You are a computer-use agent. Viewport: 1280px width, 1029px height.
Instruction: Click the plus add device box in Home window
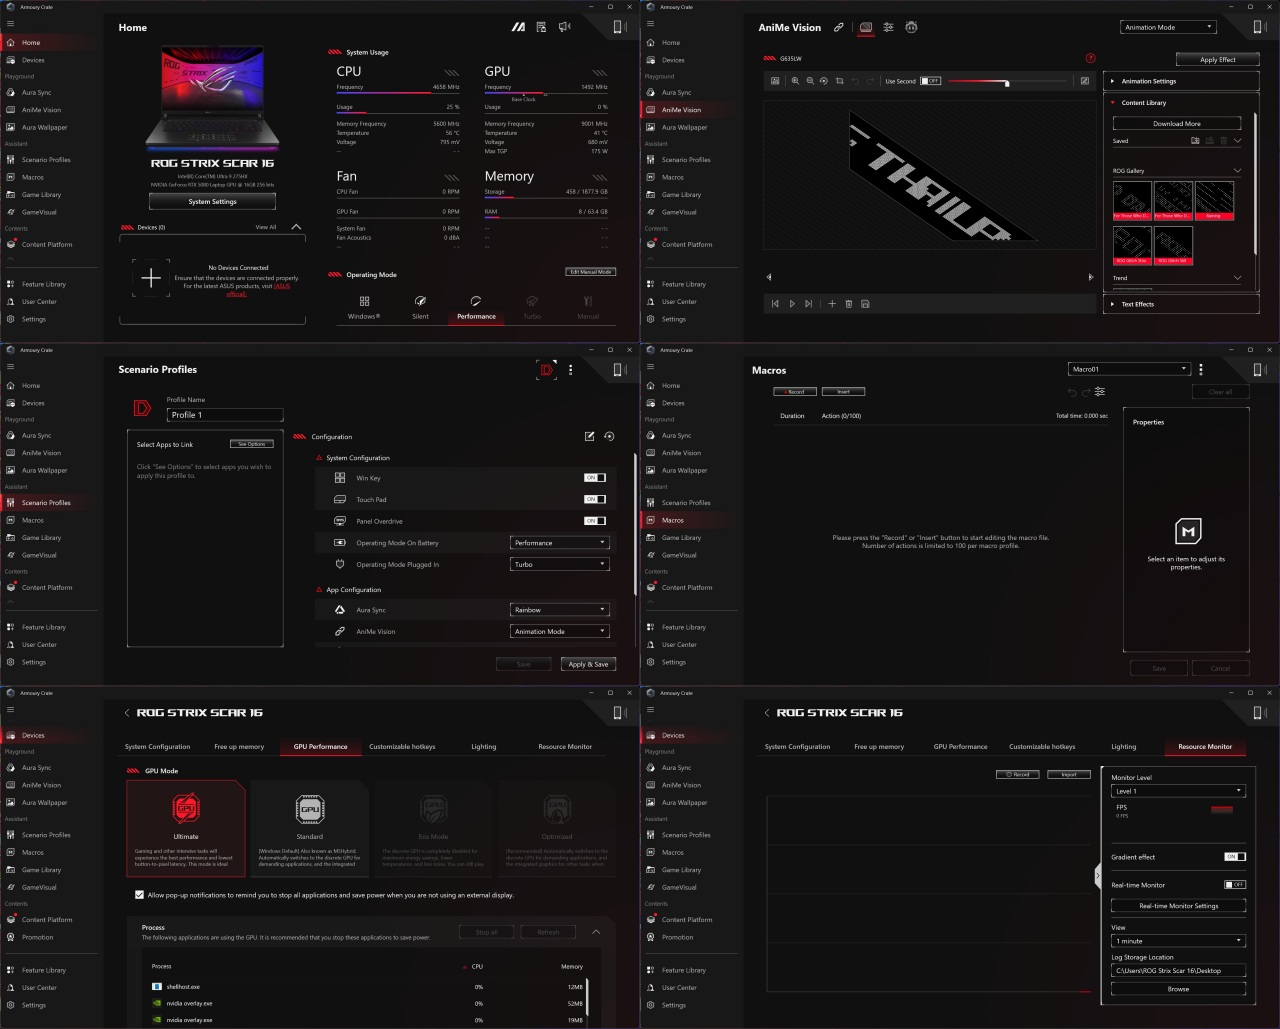tap(151, 278)
